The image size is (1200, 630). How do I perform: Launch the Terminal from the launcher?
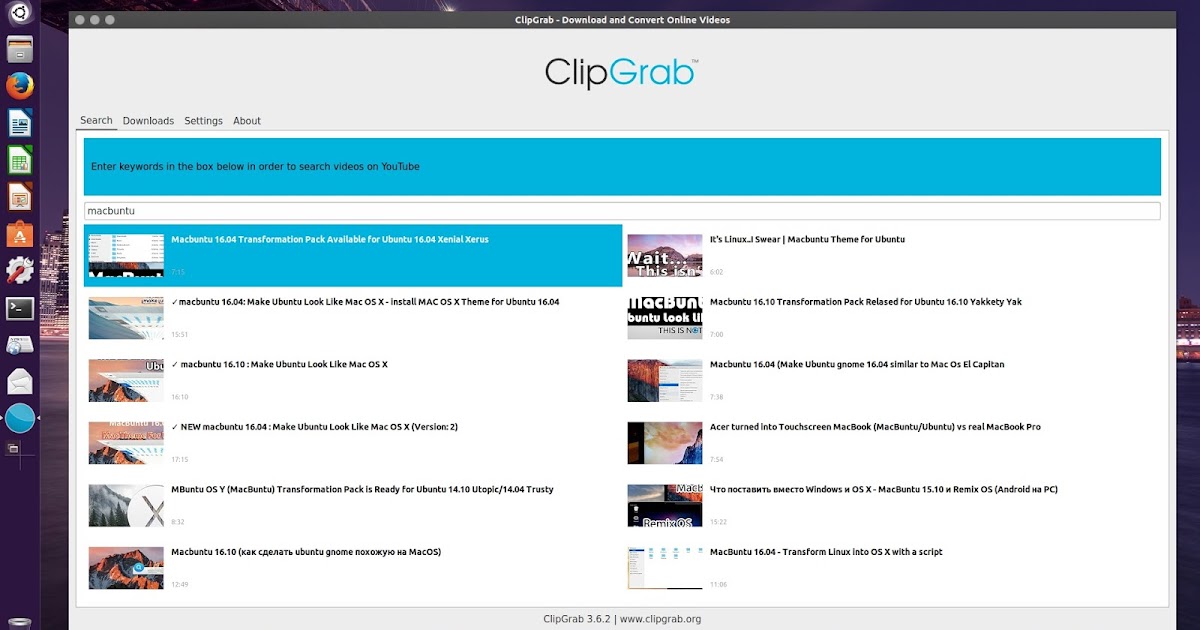click(21, 306)
